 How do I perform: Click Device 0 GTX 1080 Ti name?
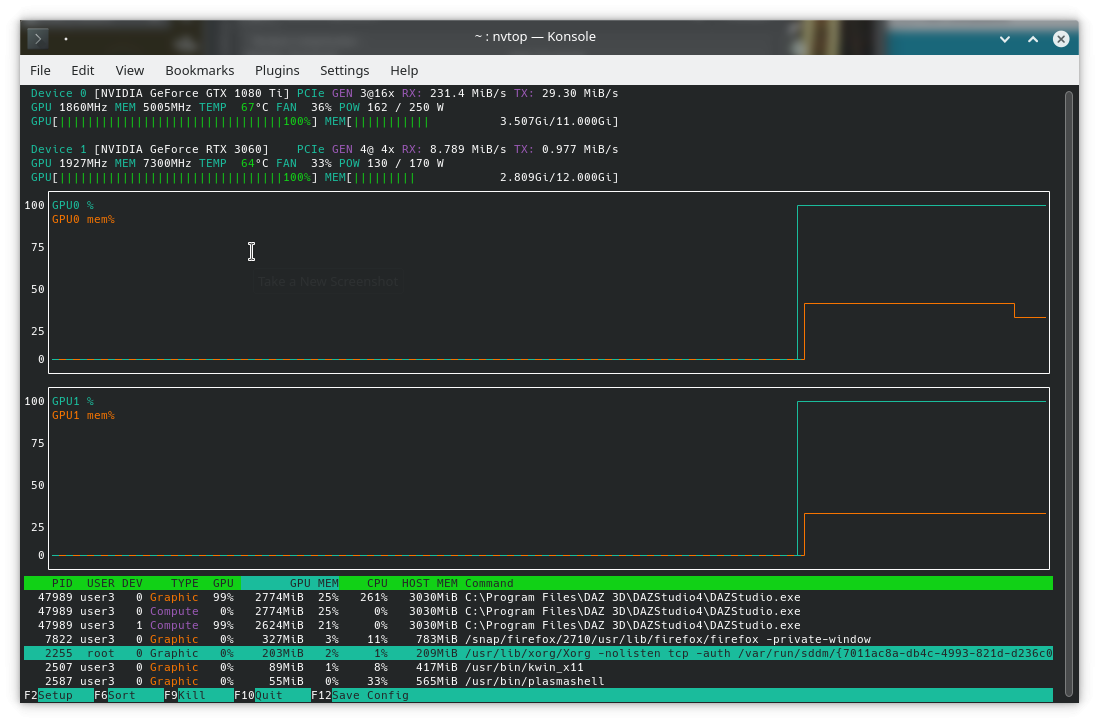[x=191, y=93]
